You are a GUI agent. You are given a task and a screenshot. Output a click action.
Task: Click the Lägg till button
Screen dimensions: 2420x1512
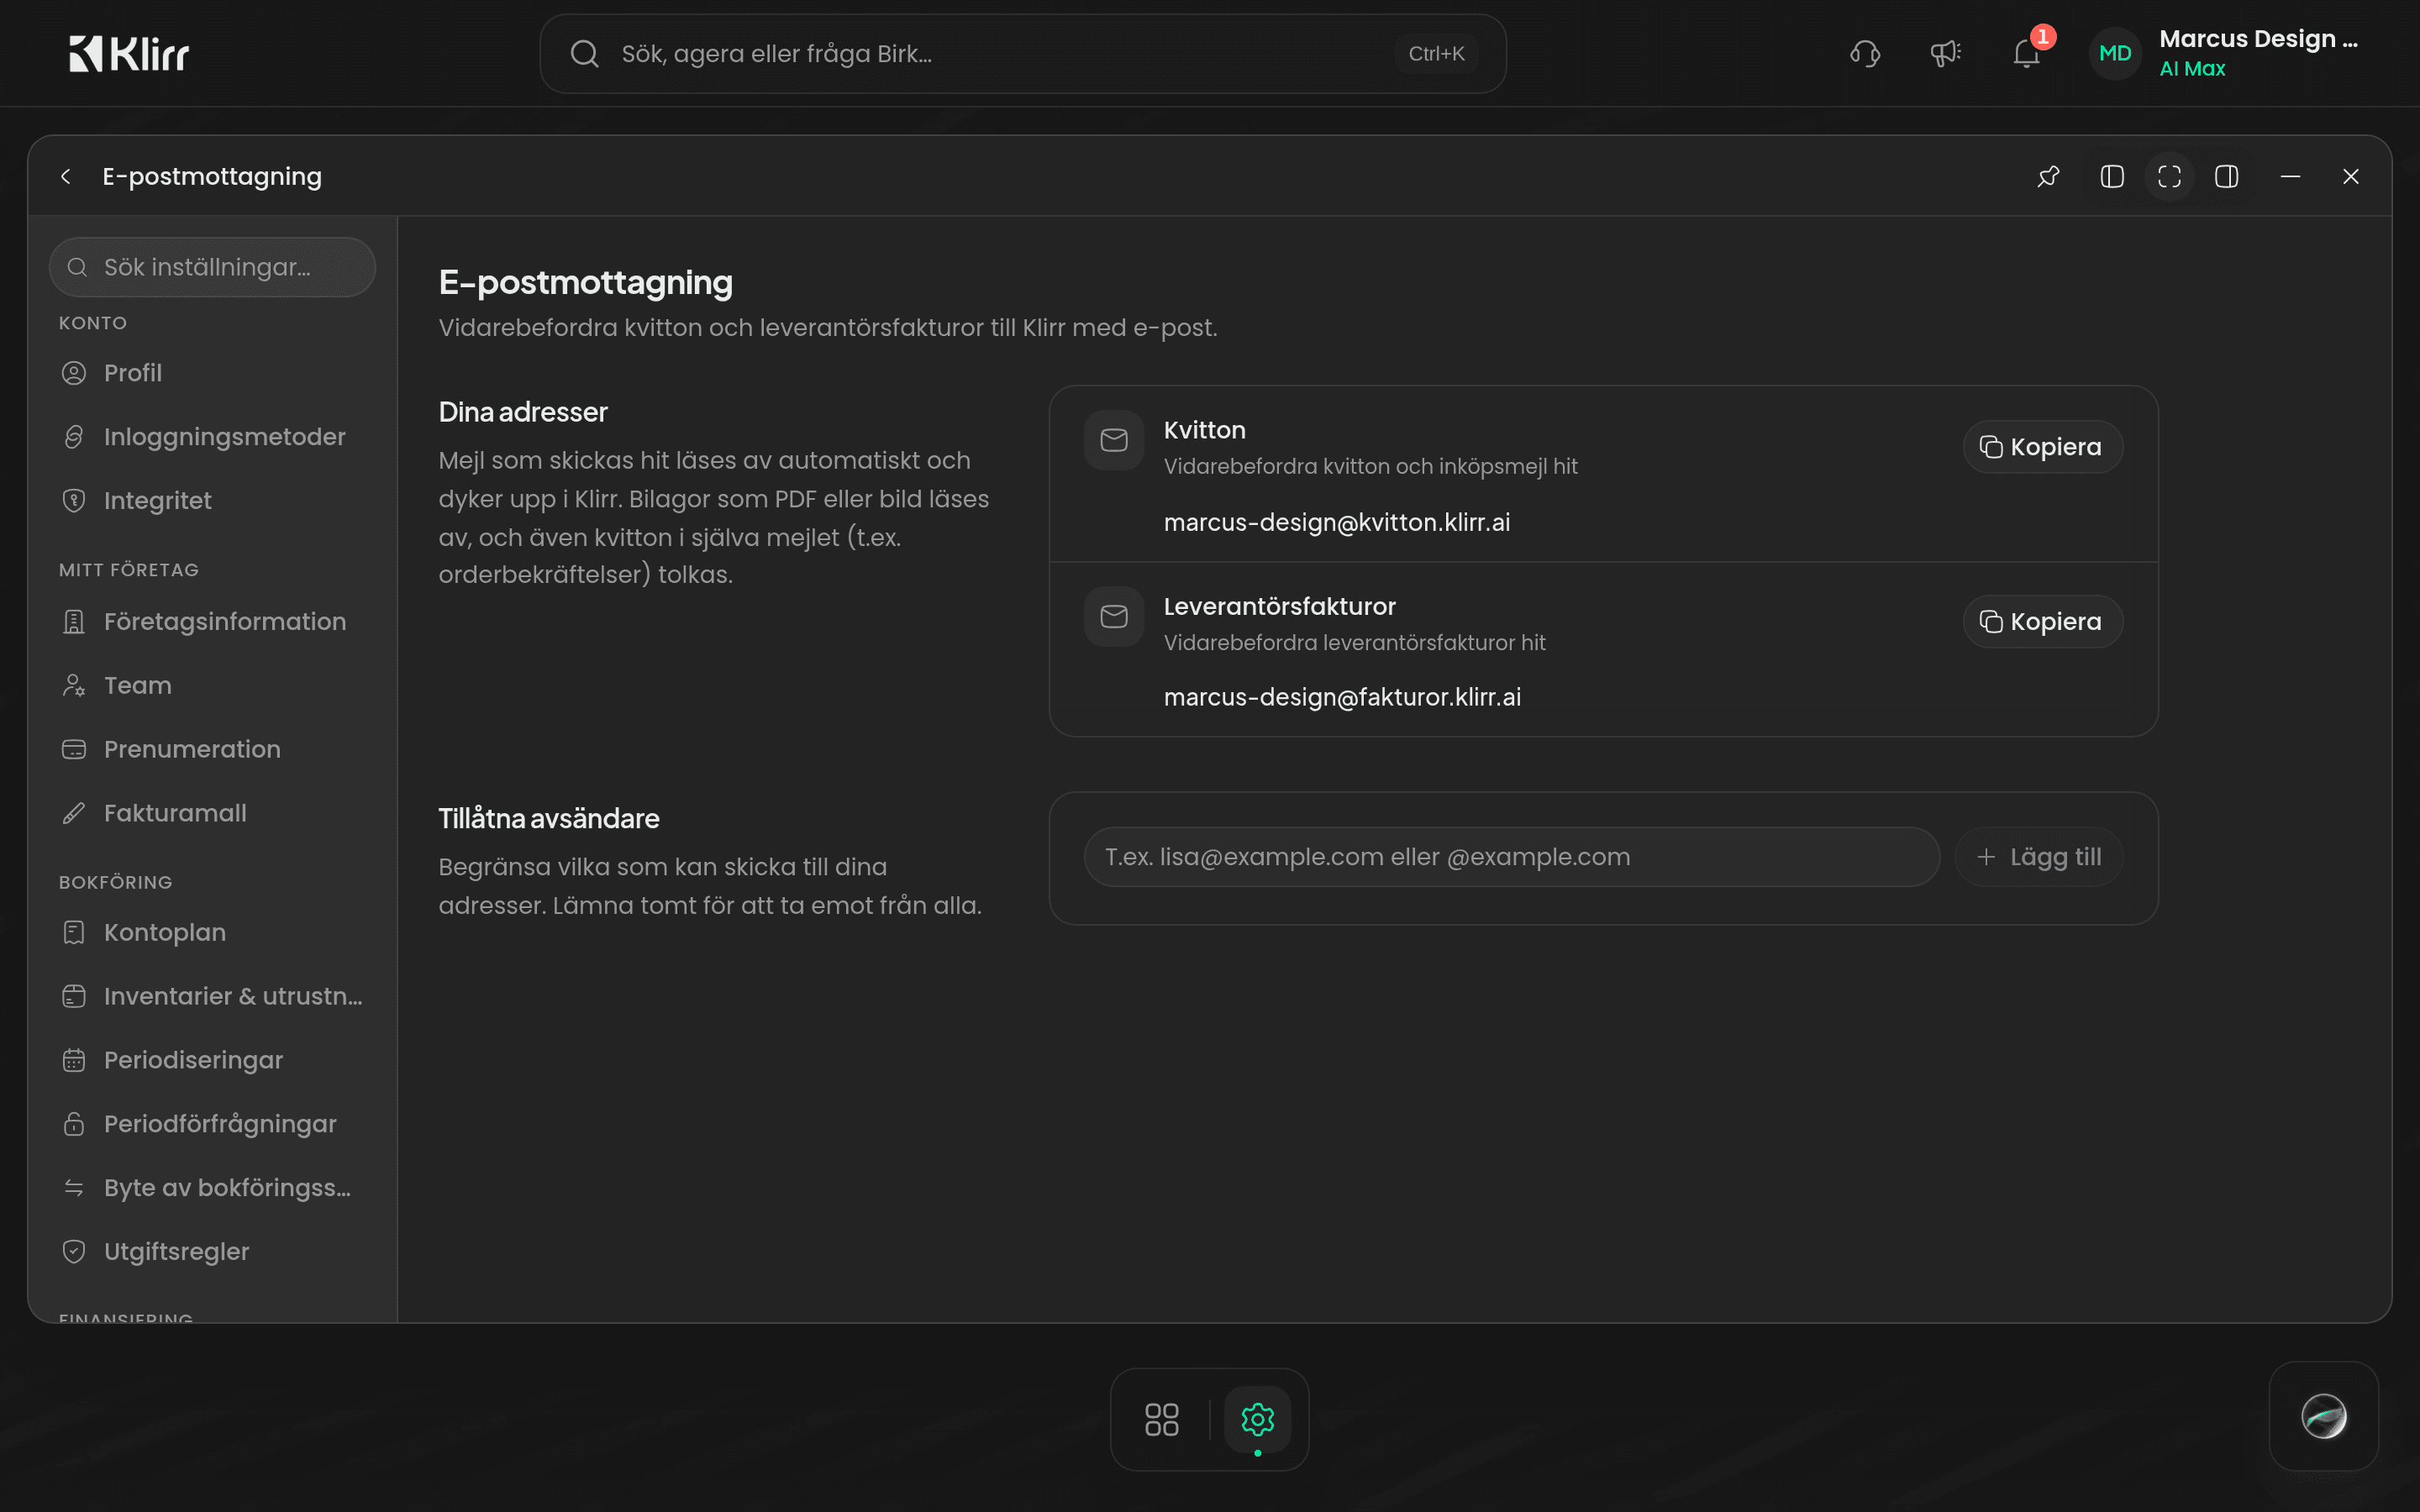pyautogui.click(x=2039, y=857)
